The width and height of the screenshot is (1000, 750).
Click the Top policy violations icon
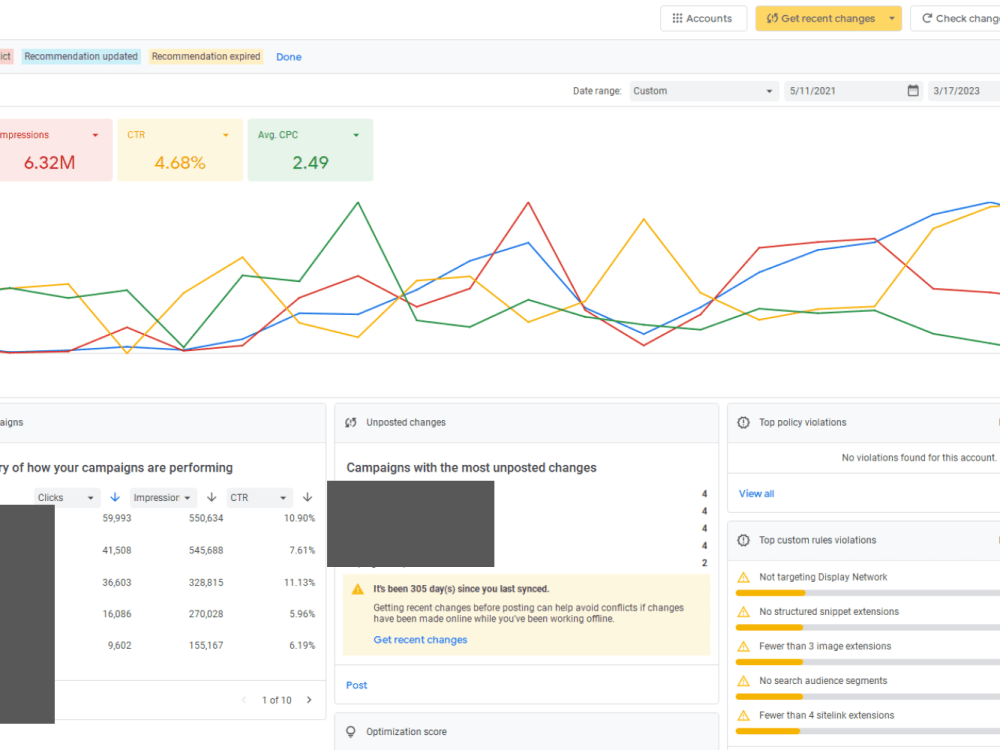[744, 422]
